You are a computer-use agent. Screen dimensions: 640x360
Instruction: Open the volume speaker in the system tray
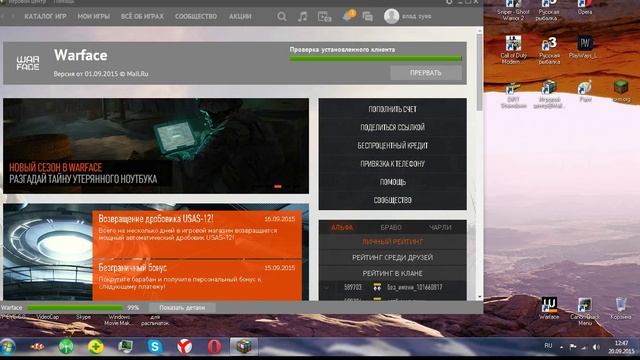[x=596, y=347]
